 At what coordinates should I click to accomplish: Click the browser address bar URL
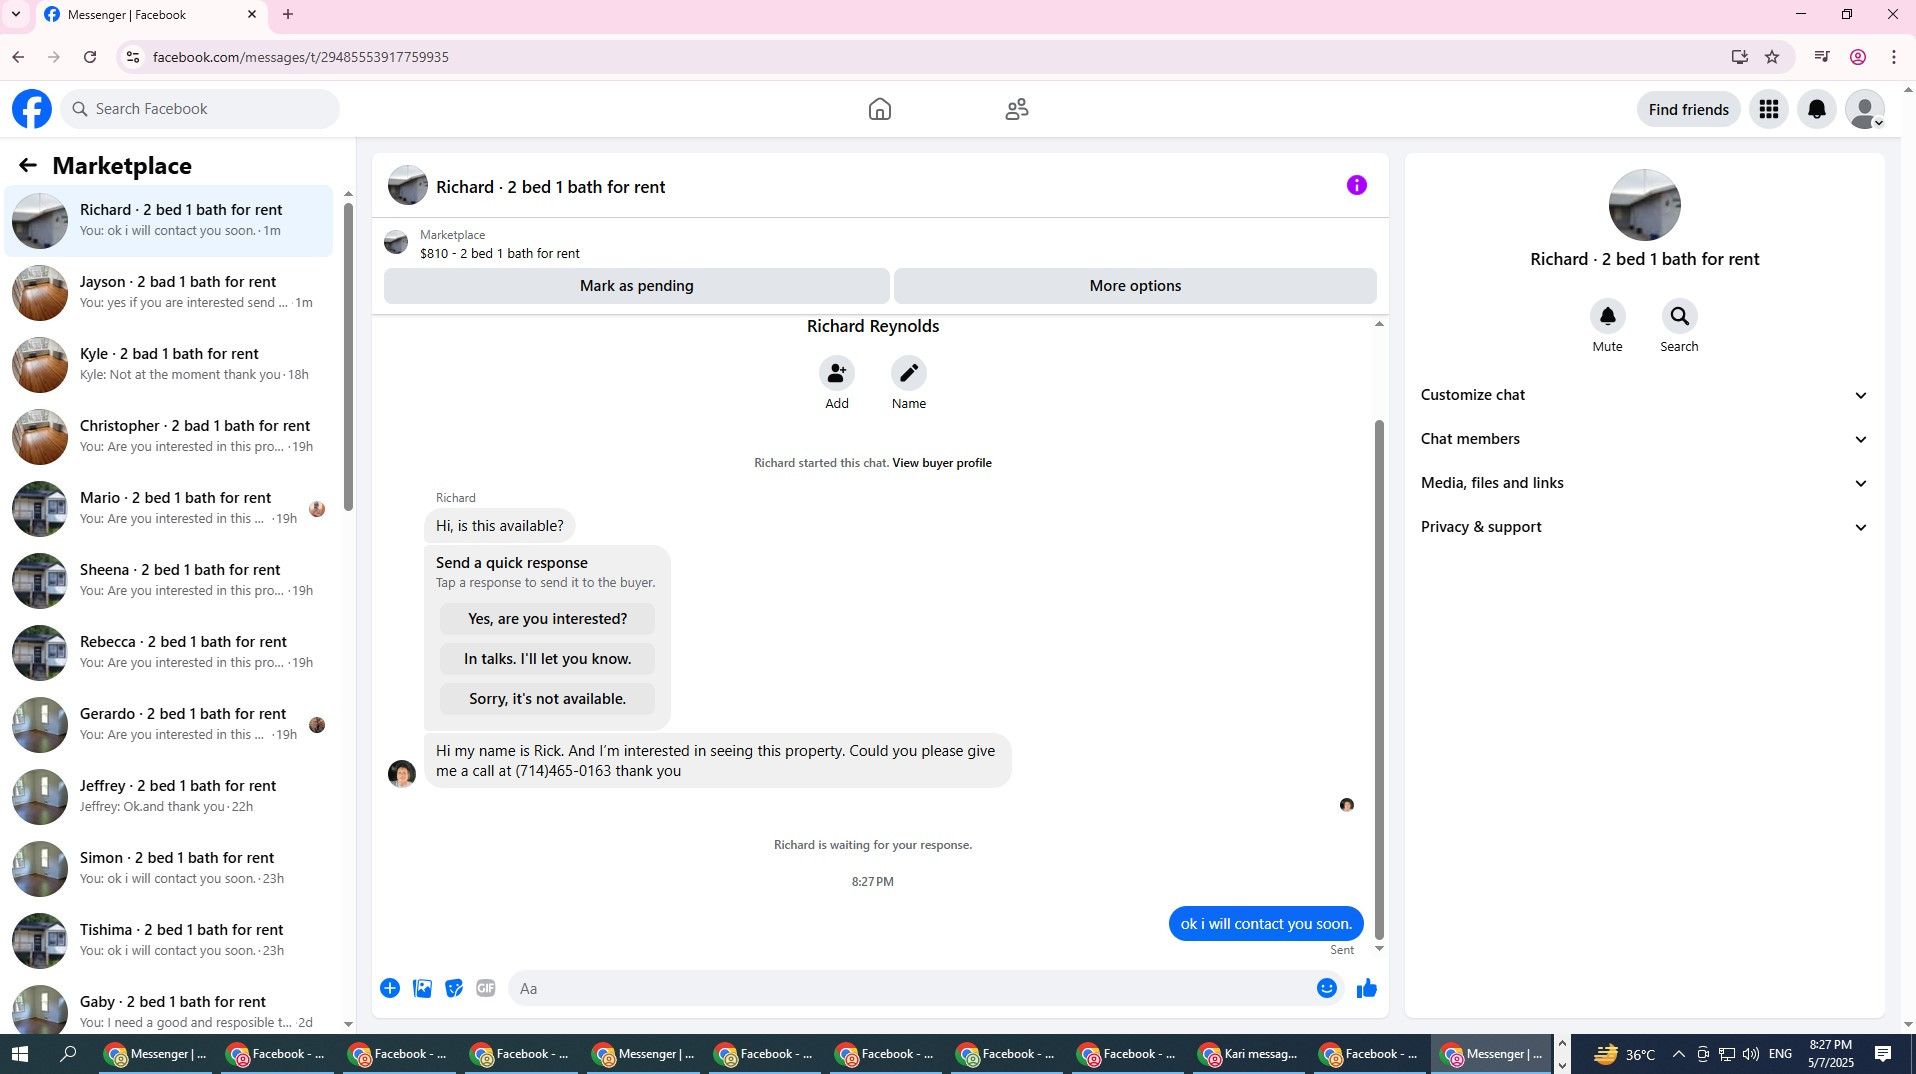300,57
